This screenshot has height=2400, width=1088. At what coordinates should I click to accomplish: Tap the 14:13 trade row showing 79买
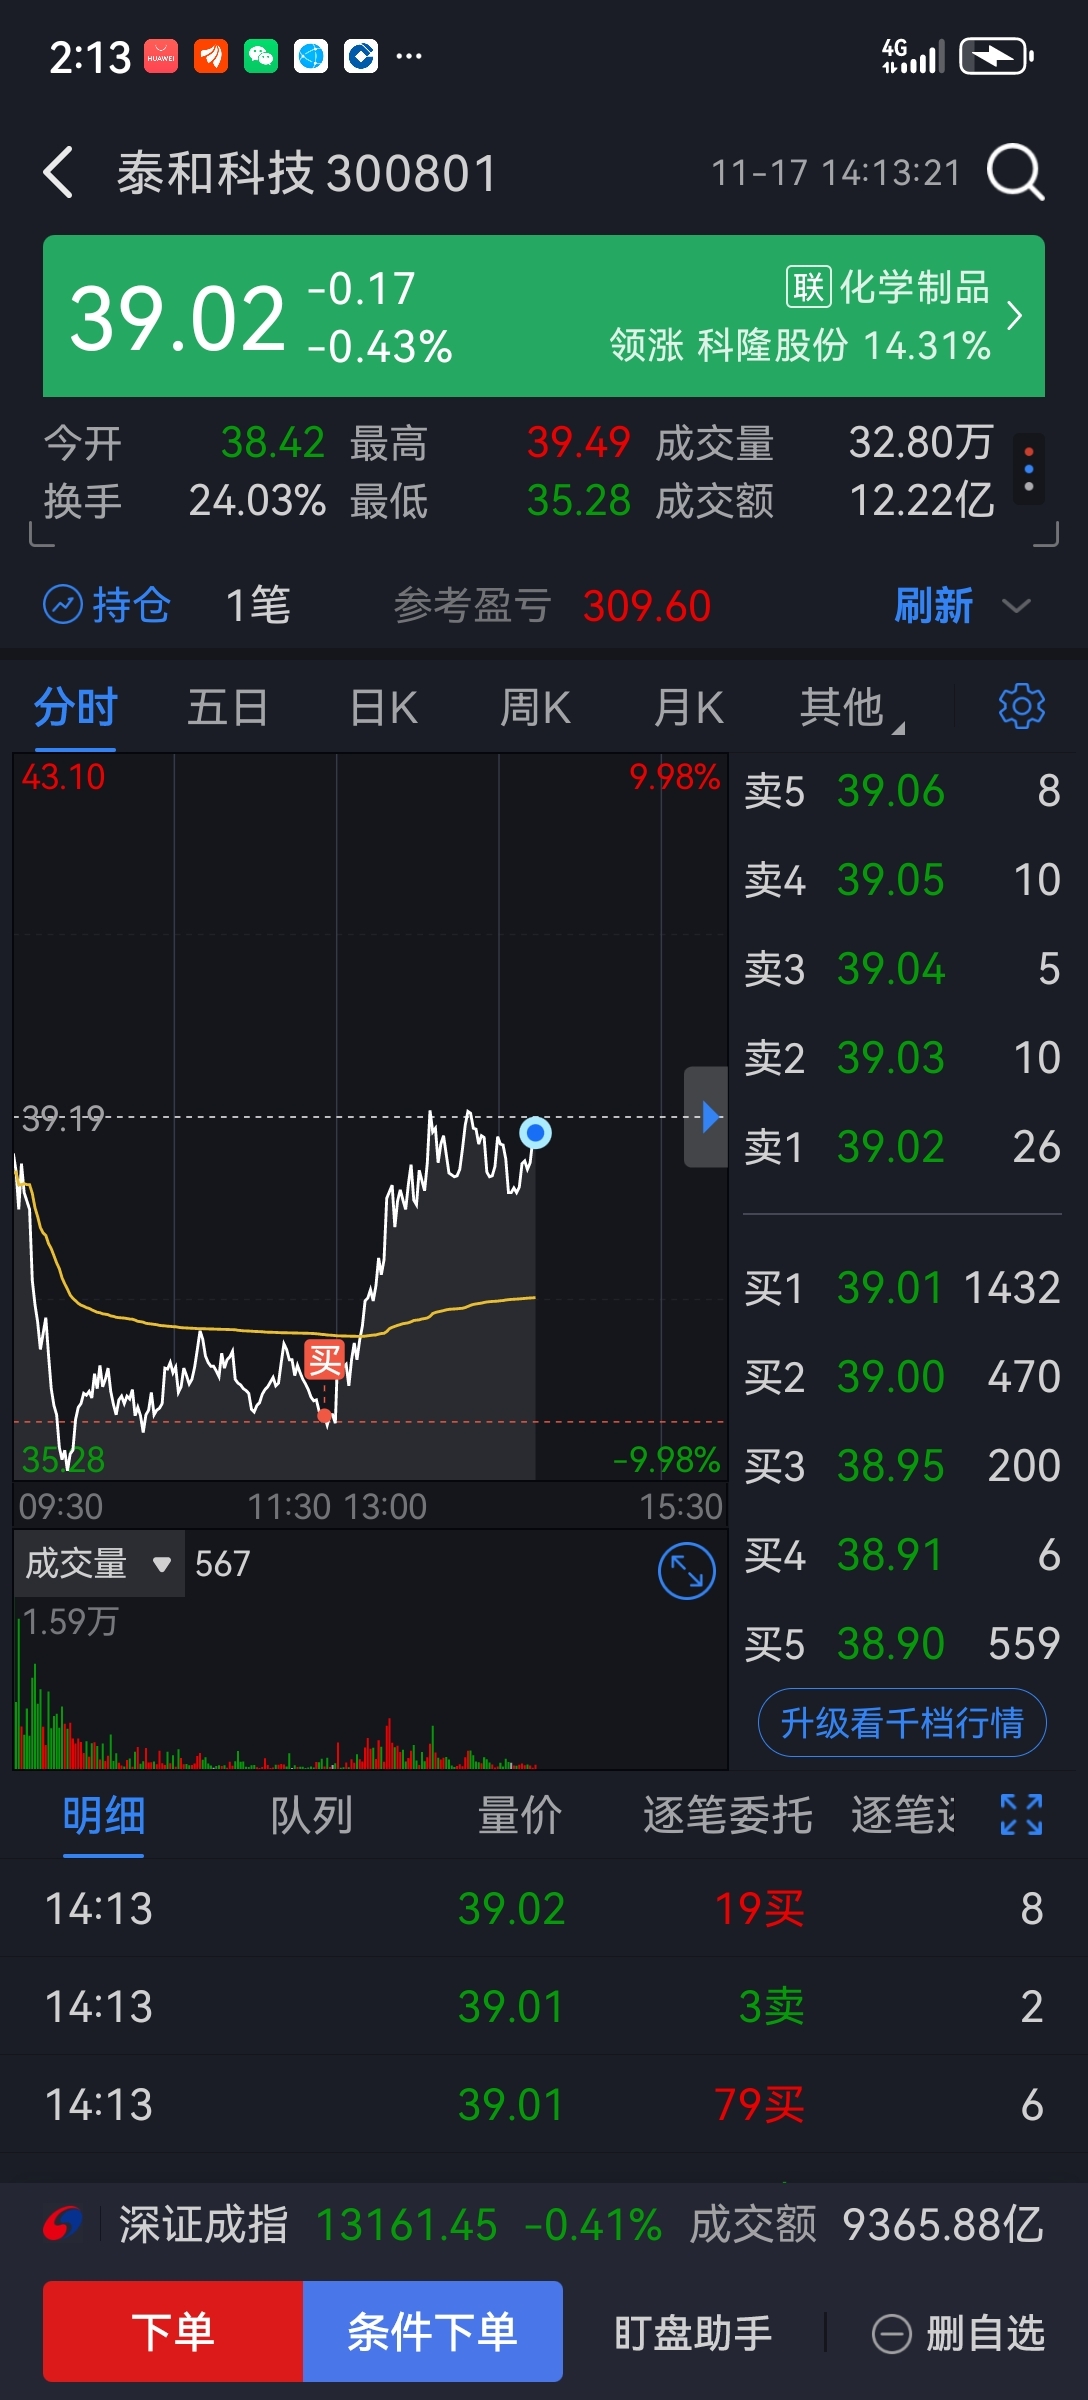point(544,2104)
